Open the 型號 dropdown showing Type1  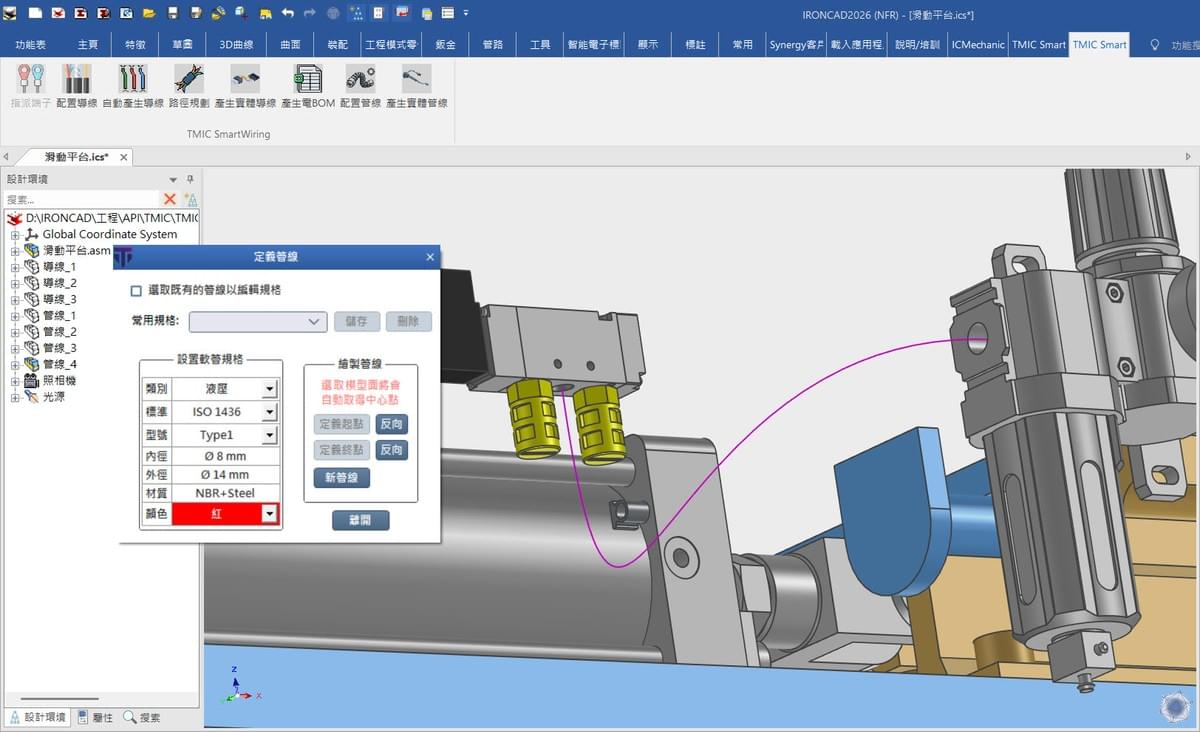click(269, 435)
